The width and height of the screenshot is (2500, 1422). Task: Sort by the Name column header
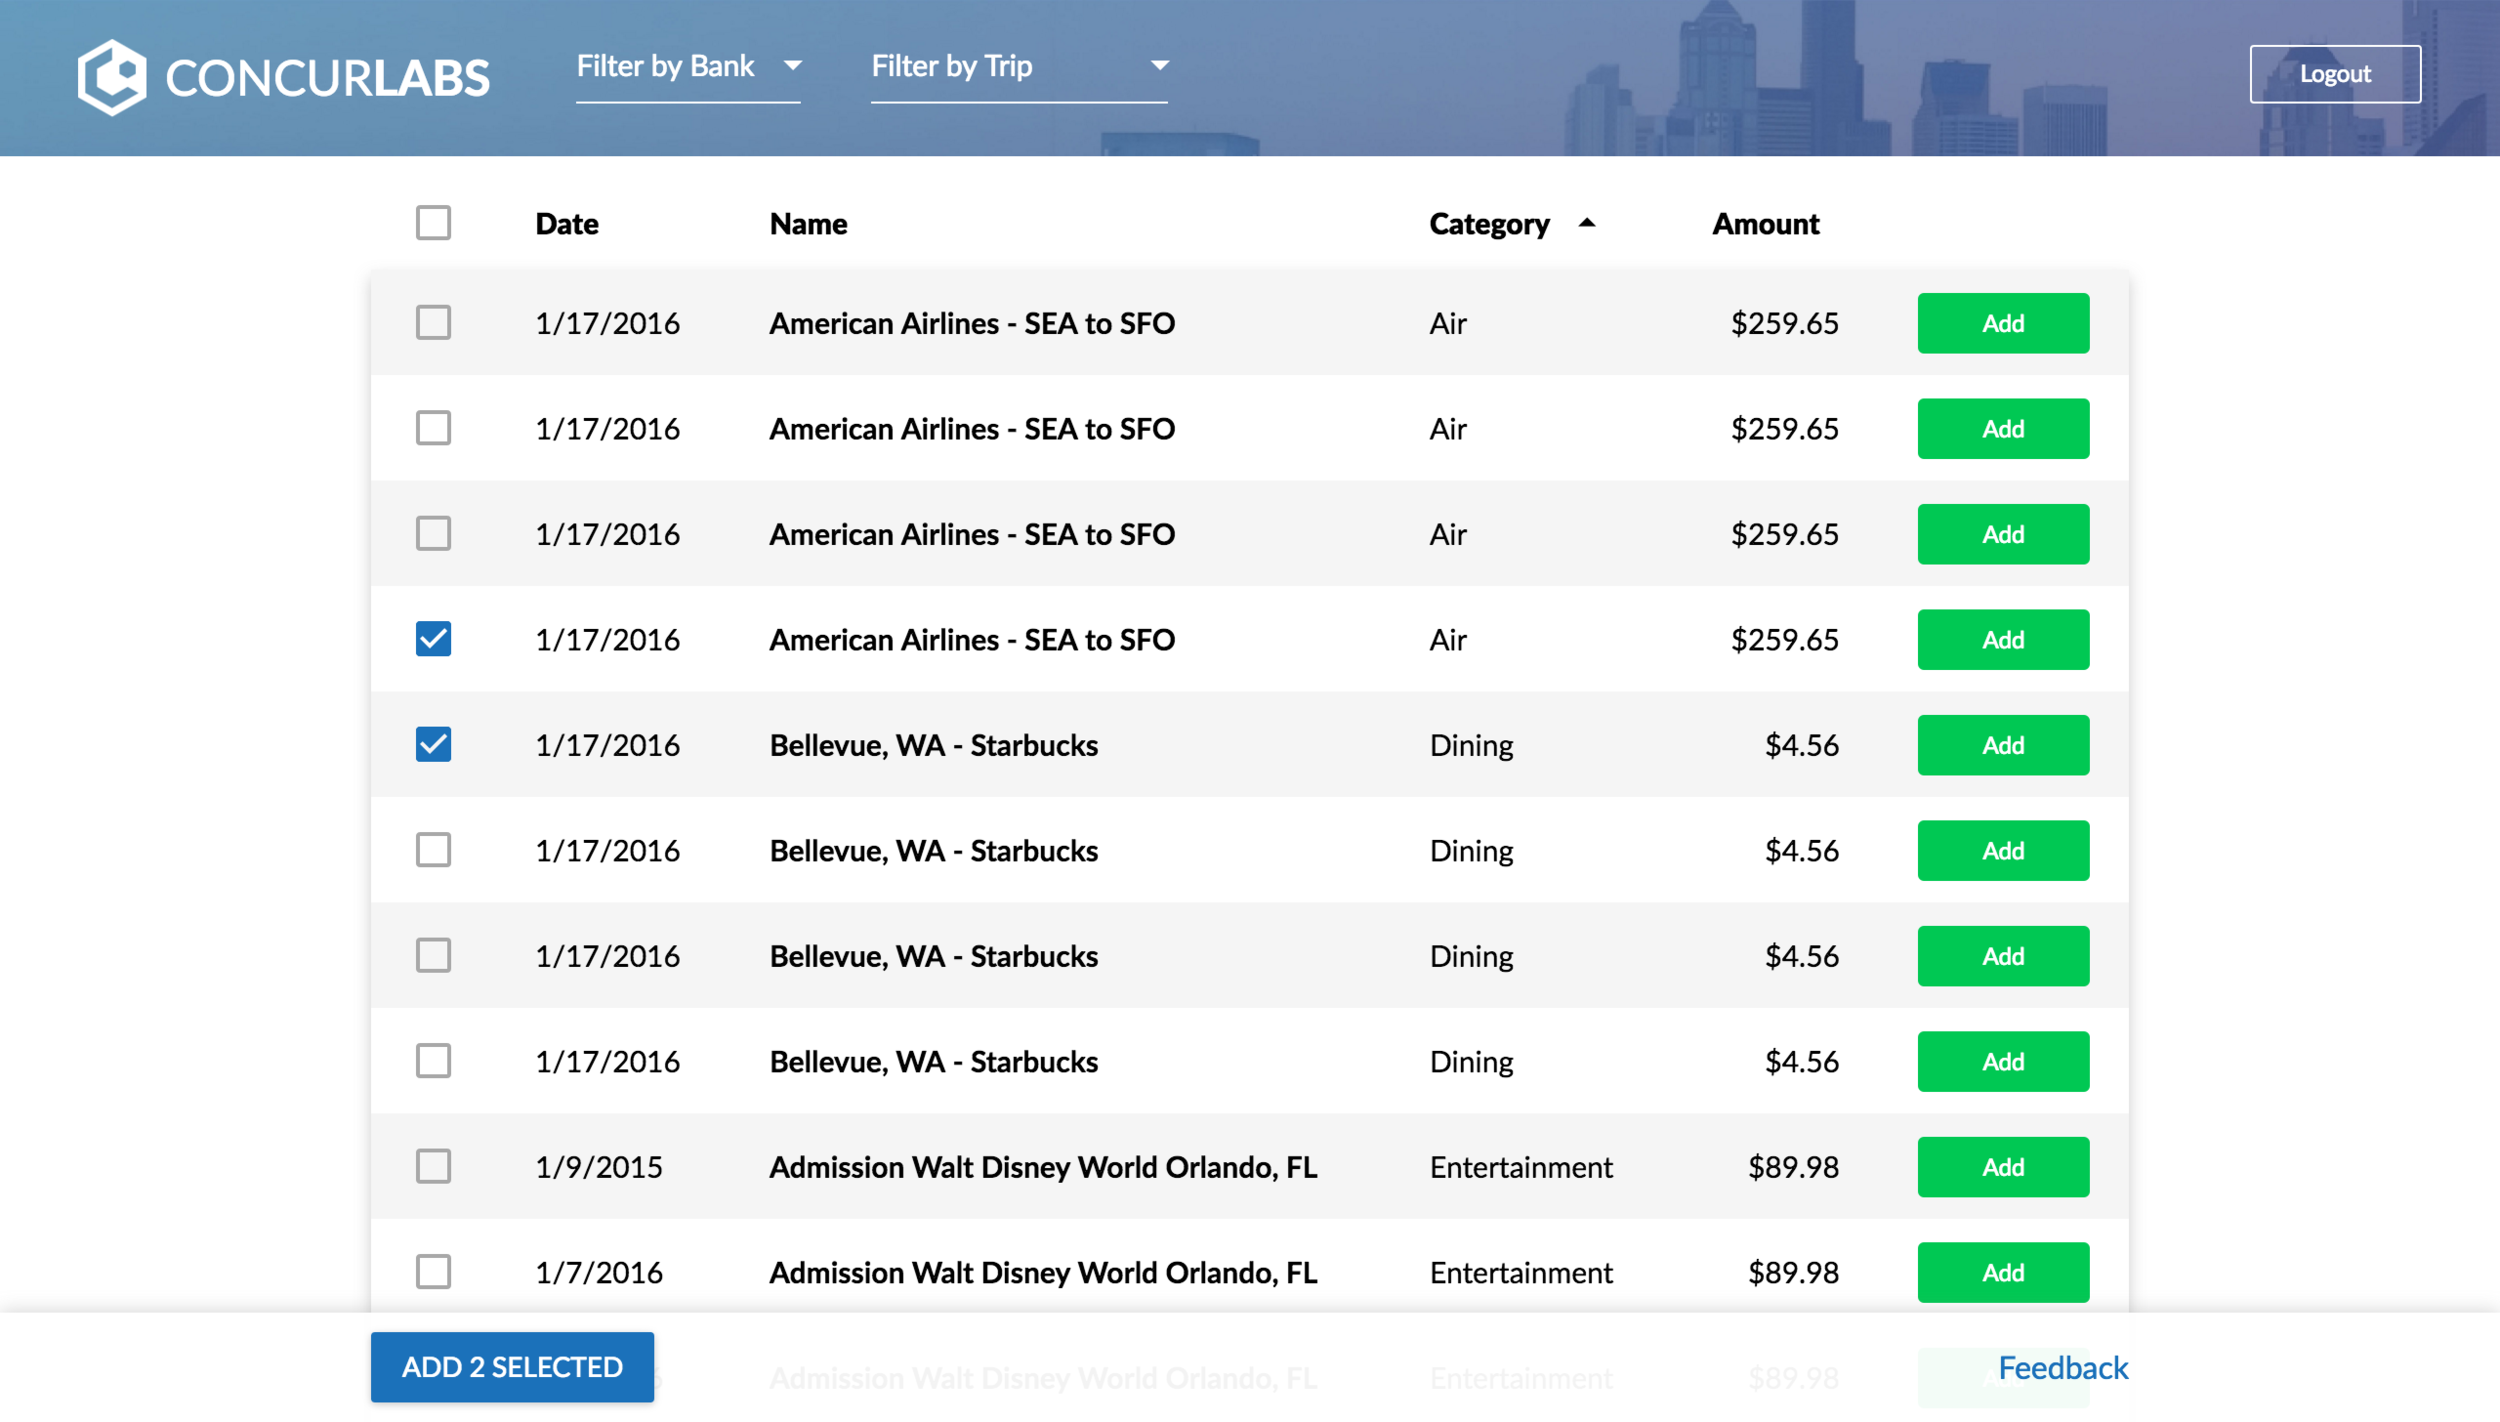[x=808, y=224]
